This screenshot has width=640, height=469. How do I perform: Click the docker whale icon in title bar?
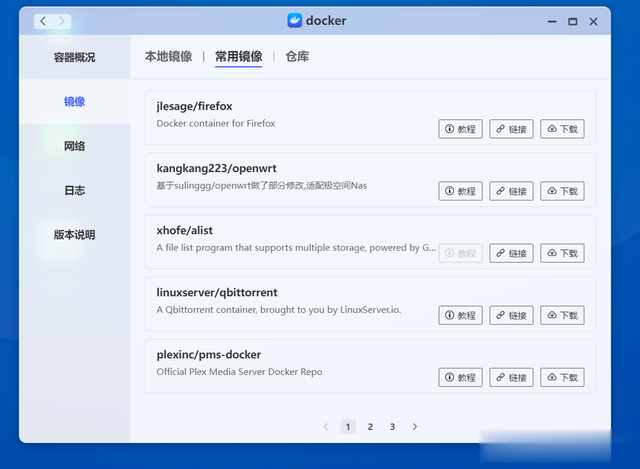(294, 20)
